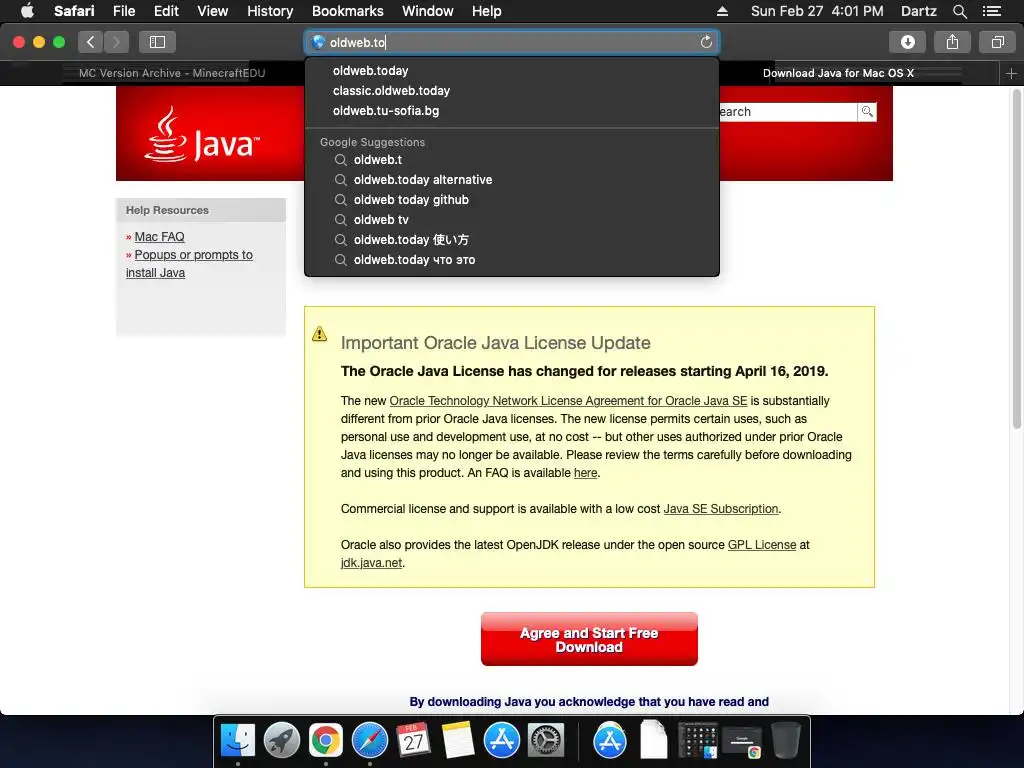This screenshot has height=768, width=1024.
Task: Open the Share button in Safari toolbar
Action: (x=952, y=42)
